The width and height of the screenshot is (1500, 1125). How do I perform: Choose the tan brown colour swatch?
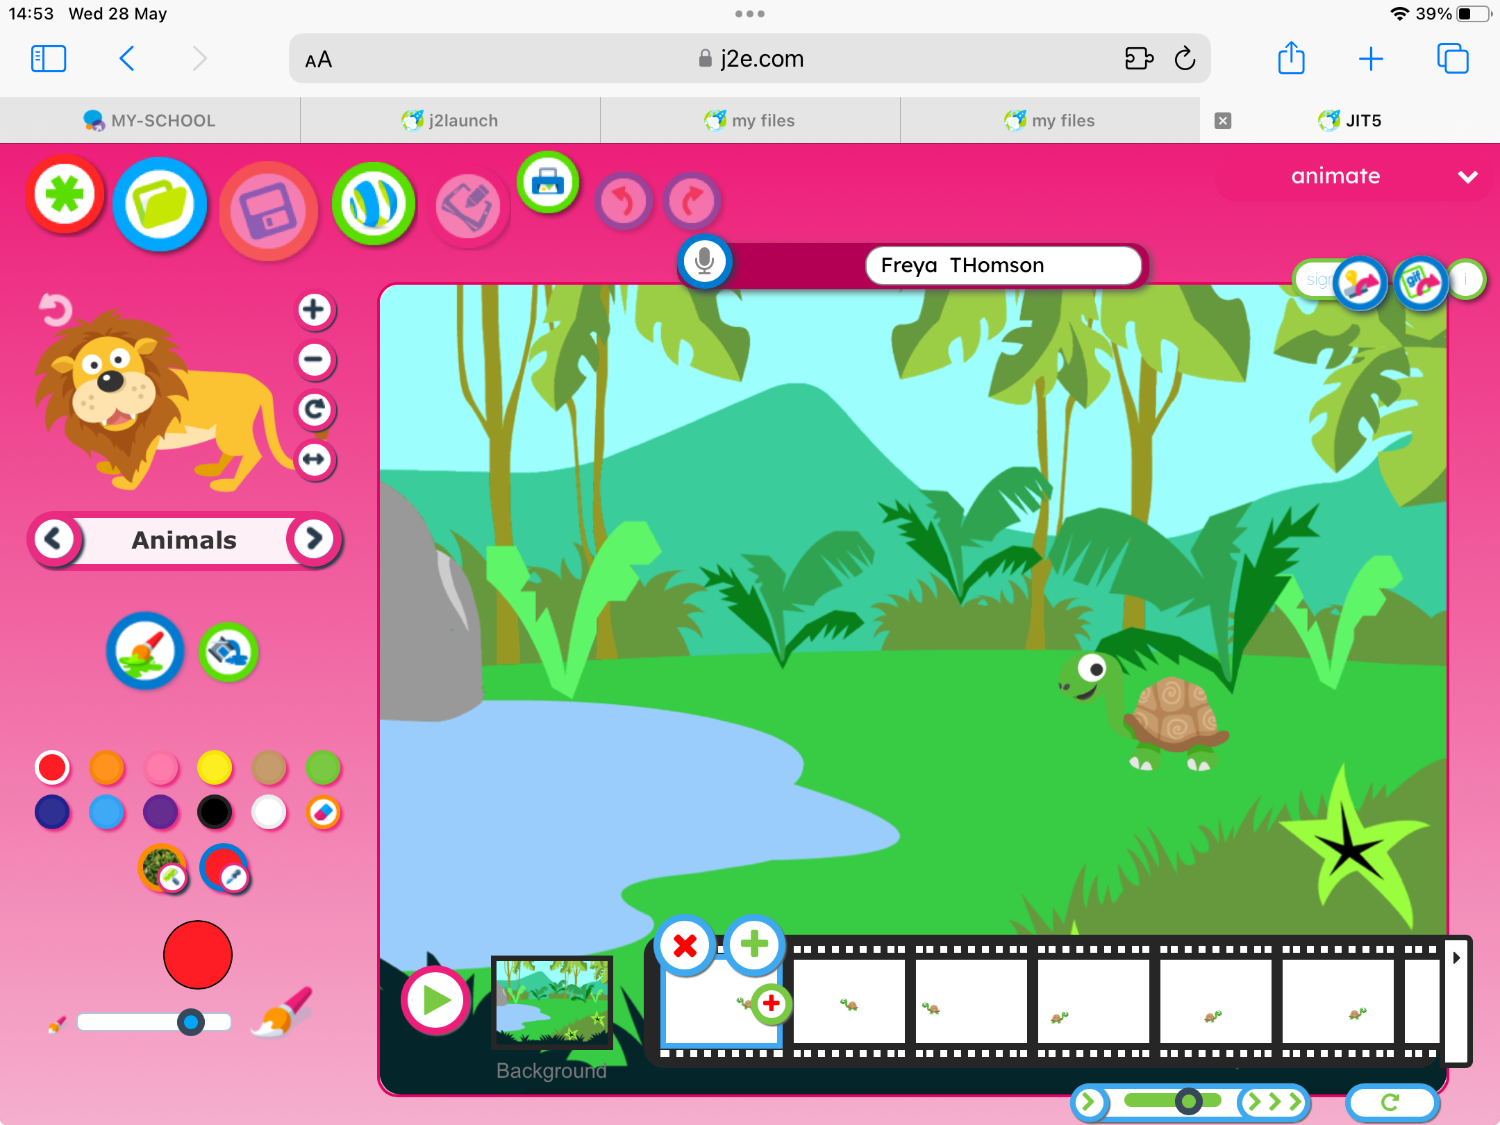269,768
